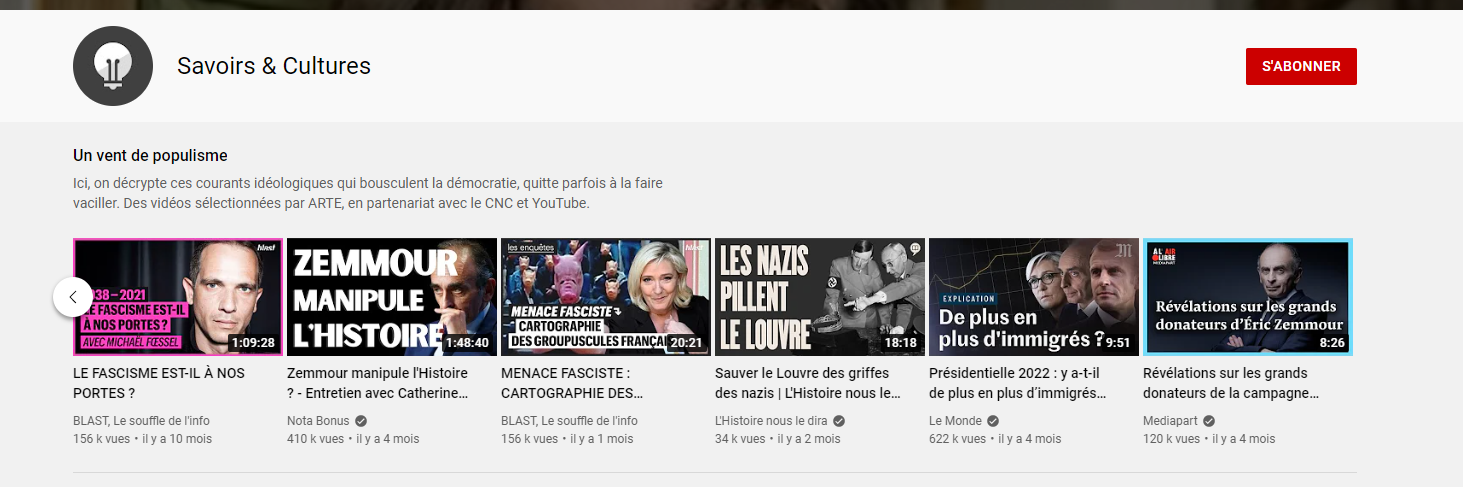Open Le Monde channel link

(x=954, y=421)
